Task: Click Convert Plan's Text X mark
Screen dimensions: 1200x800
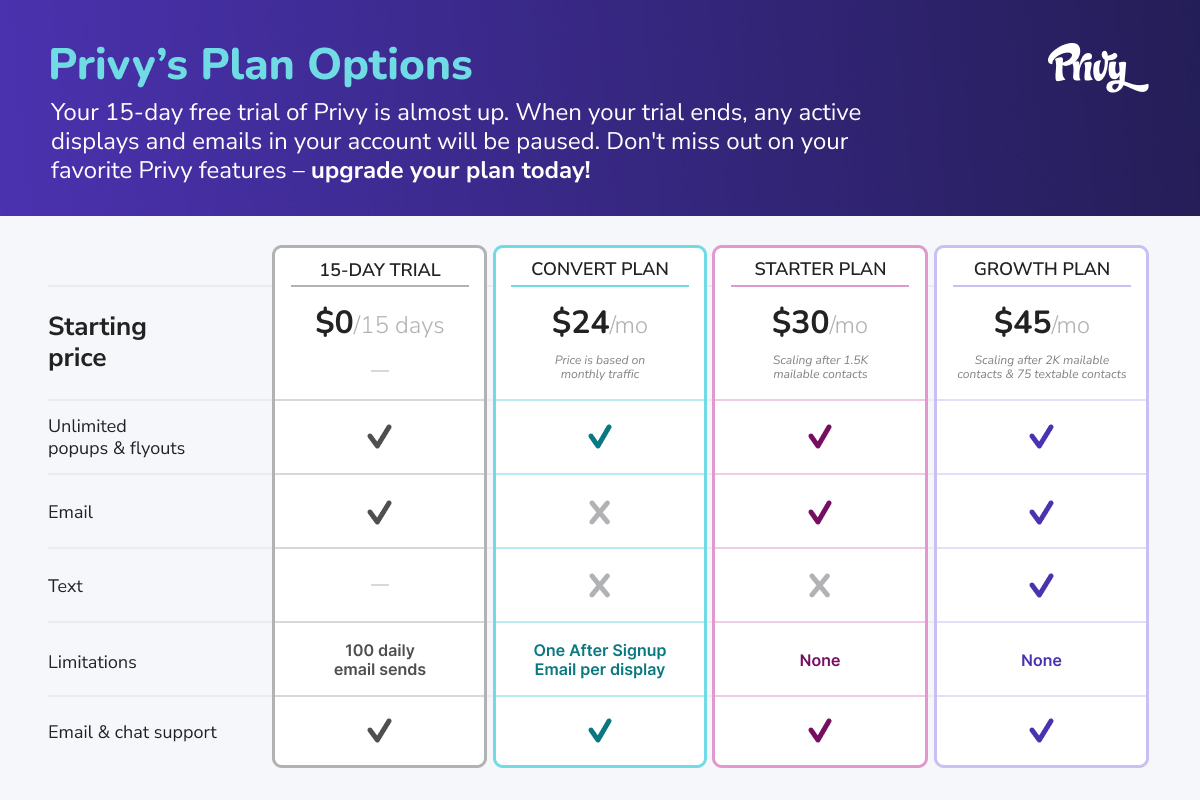Action: 600,585
